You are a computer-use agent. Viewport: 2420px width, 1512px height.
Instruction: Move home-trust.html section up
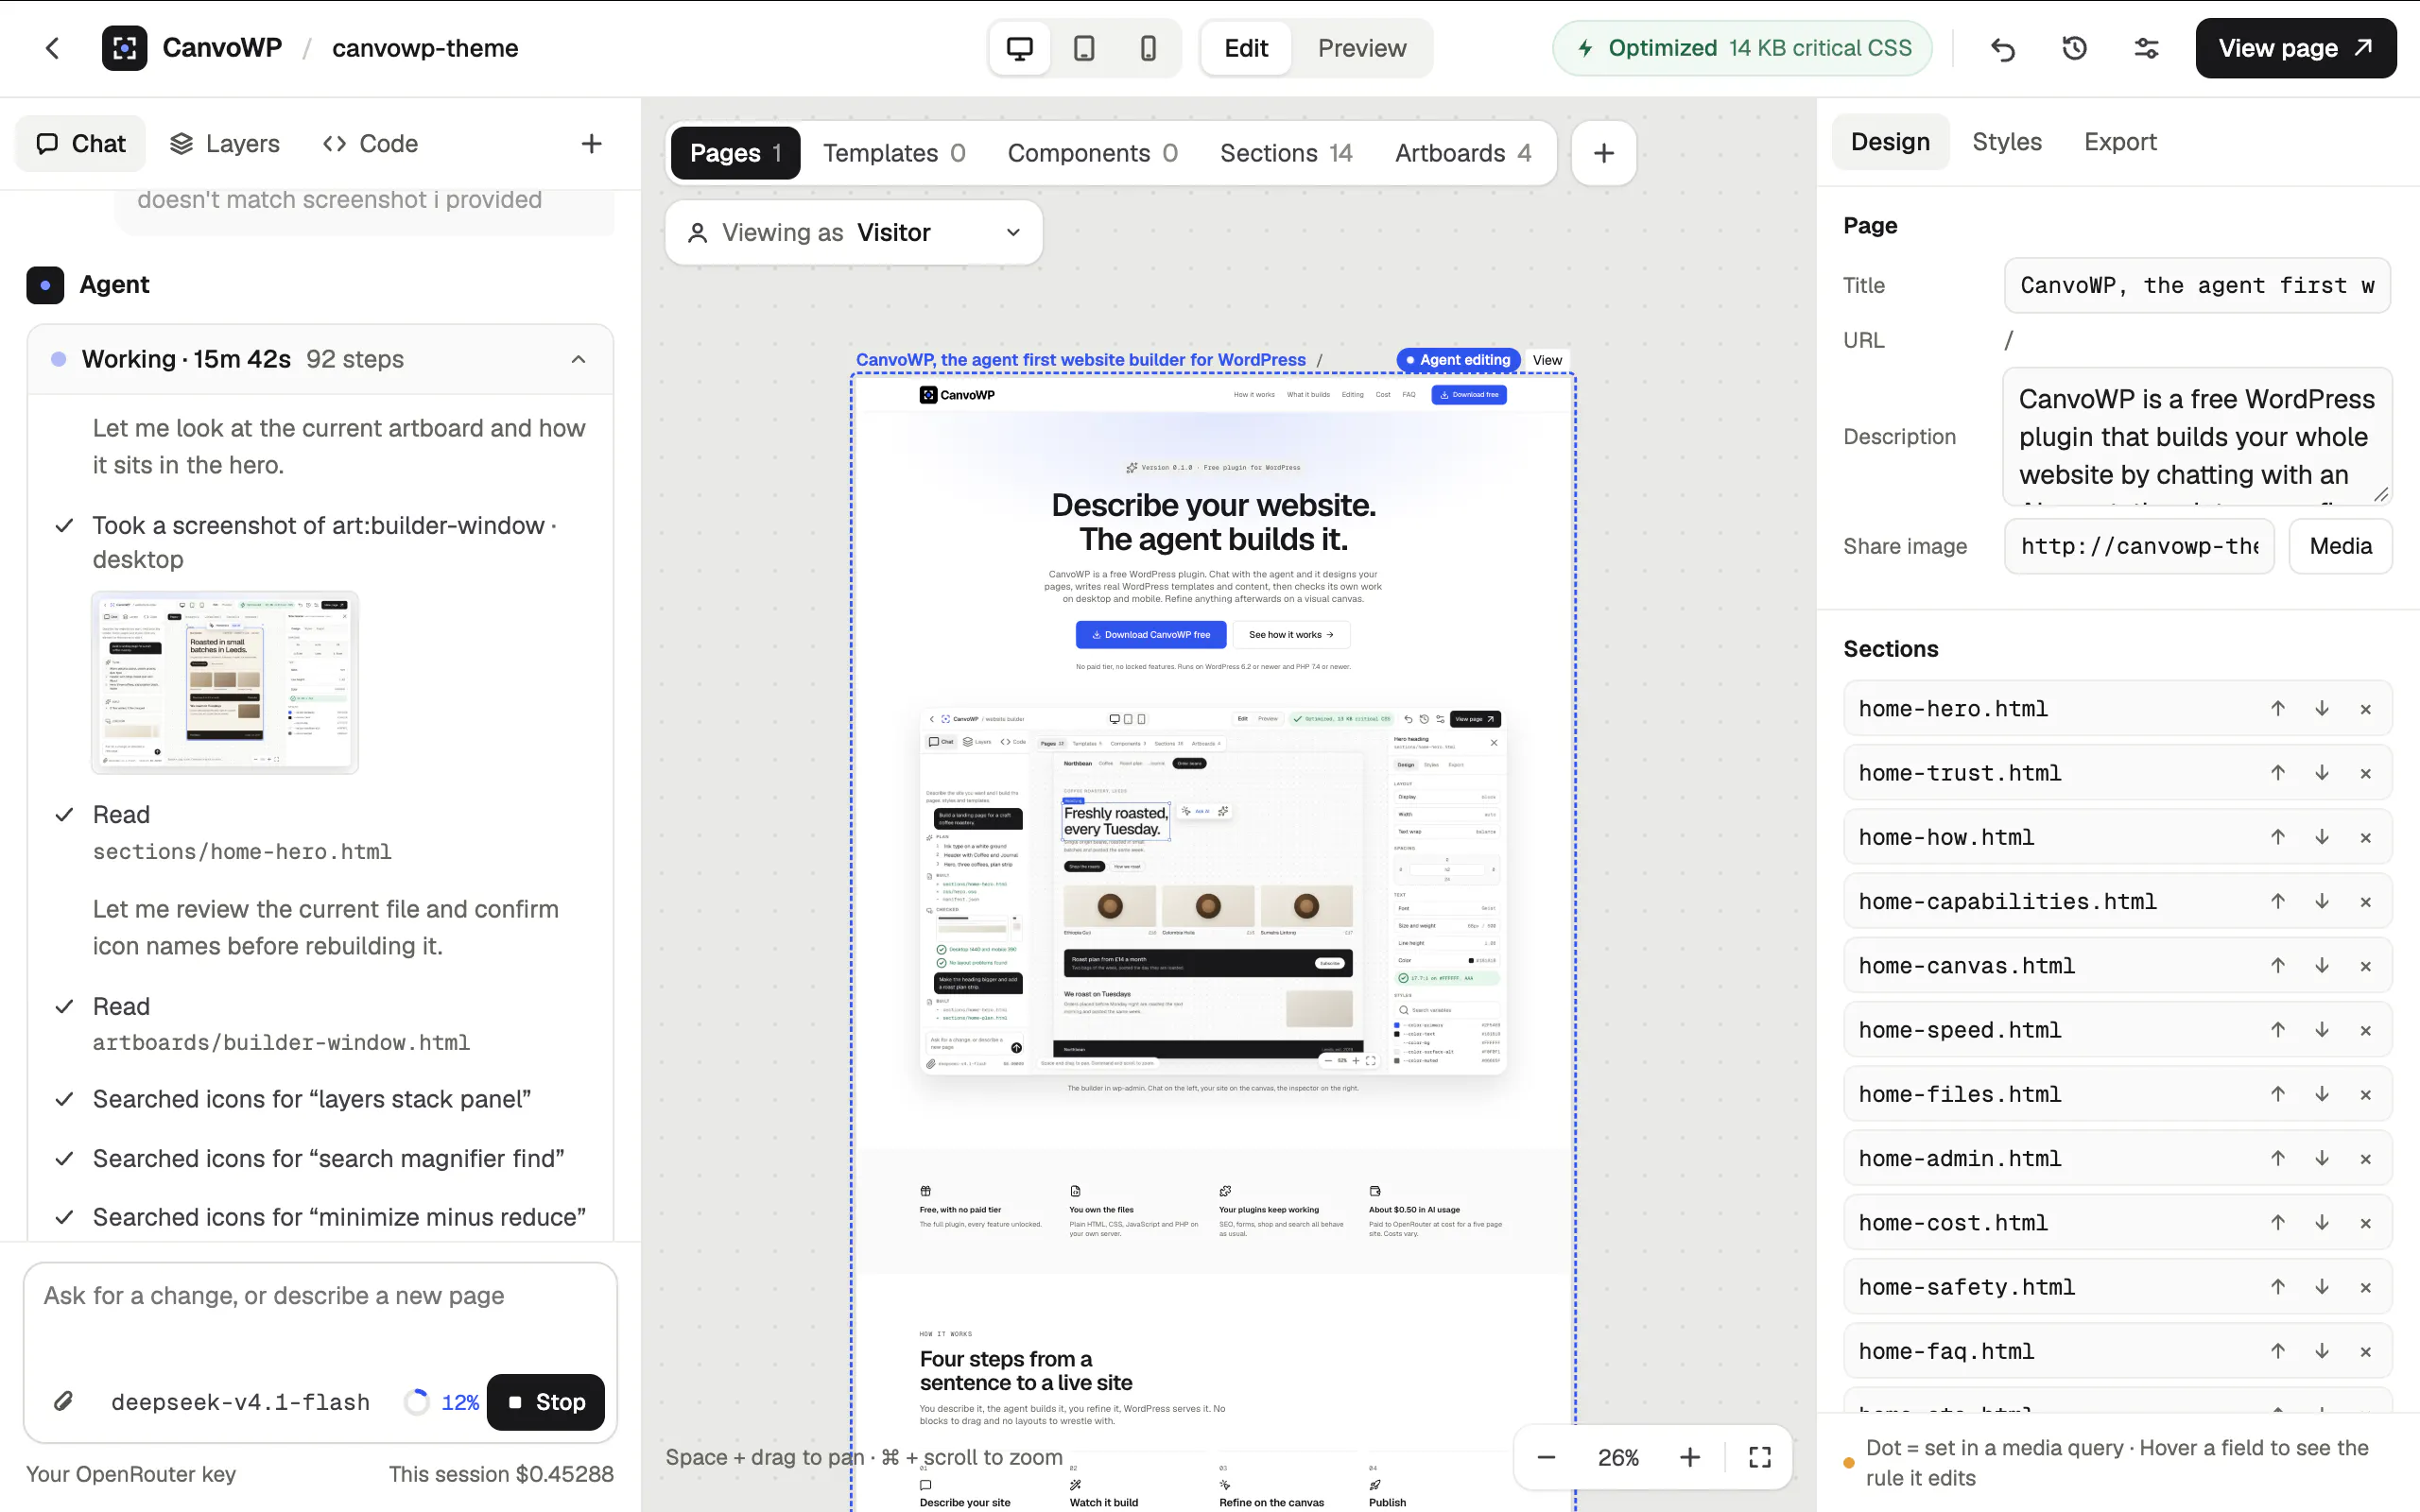tap(2278, 773)
